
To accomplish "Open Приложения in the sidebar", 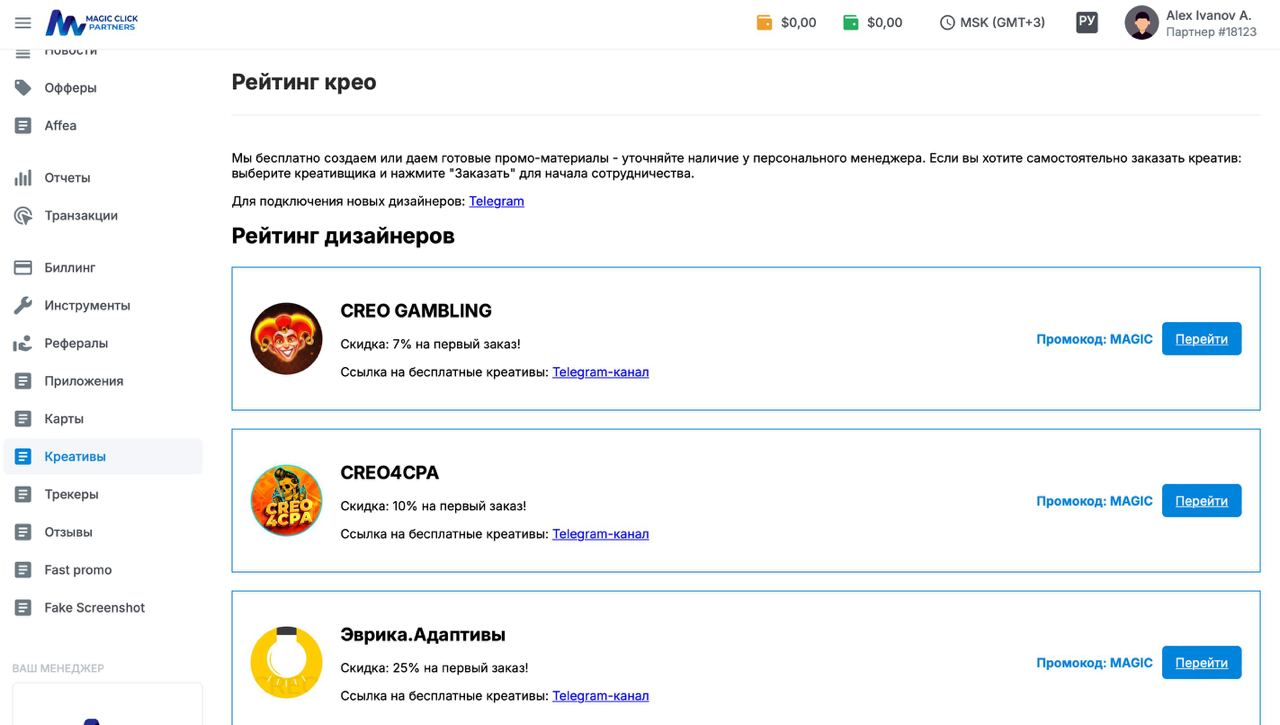I will 103,381.
